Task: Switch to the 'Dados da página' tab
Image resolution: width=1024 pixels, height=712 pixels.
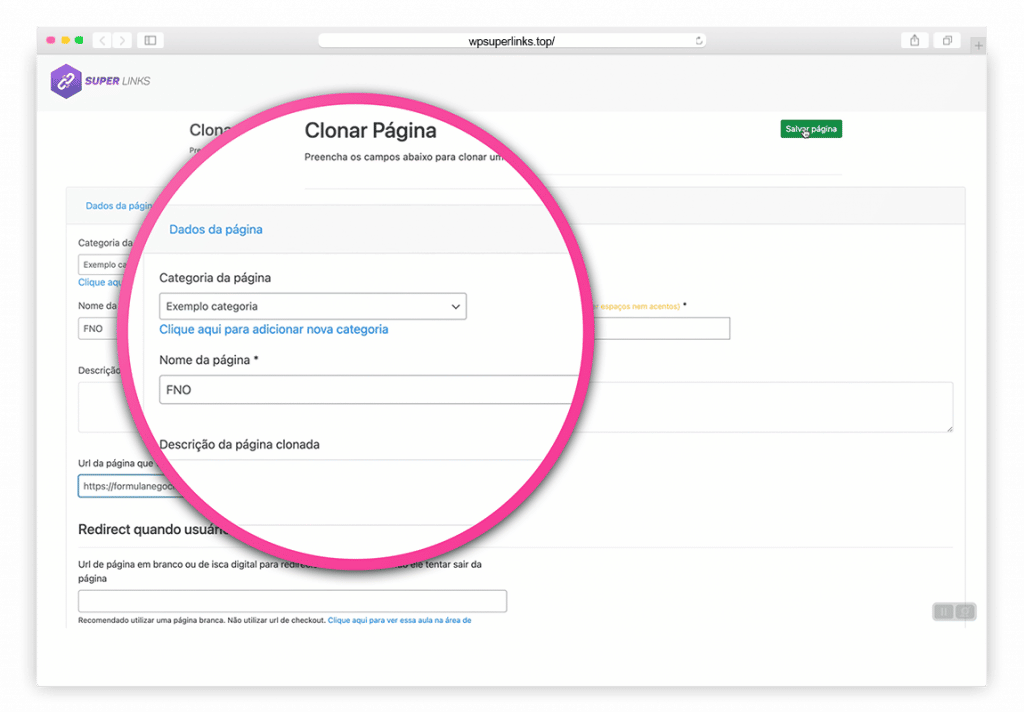Action: coord(215,229)
